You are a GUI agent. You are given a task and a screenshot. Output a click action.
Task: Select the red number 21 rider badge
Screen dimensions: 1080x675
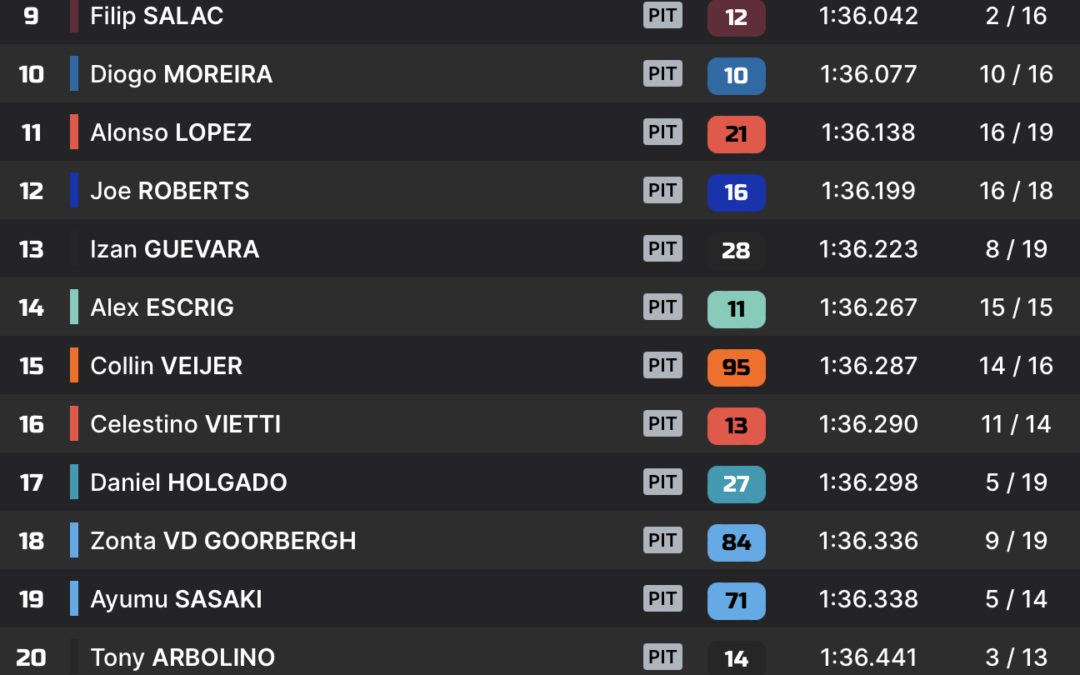(x=736, y=134)
